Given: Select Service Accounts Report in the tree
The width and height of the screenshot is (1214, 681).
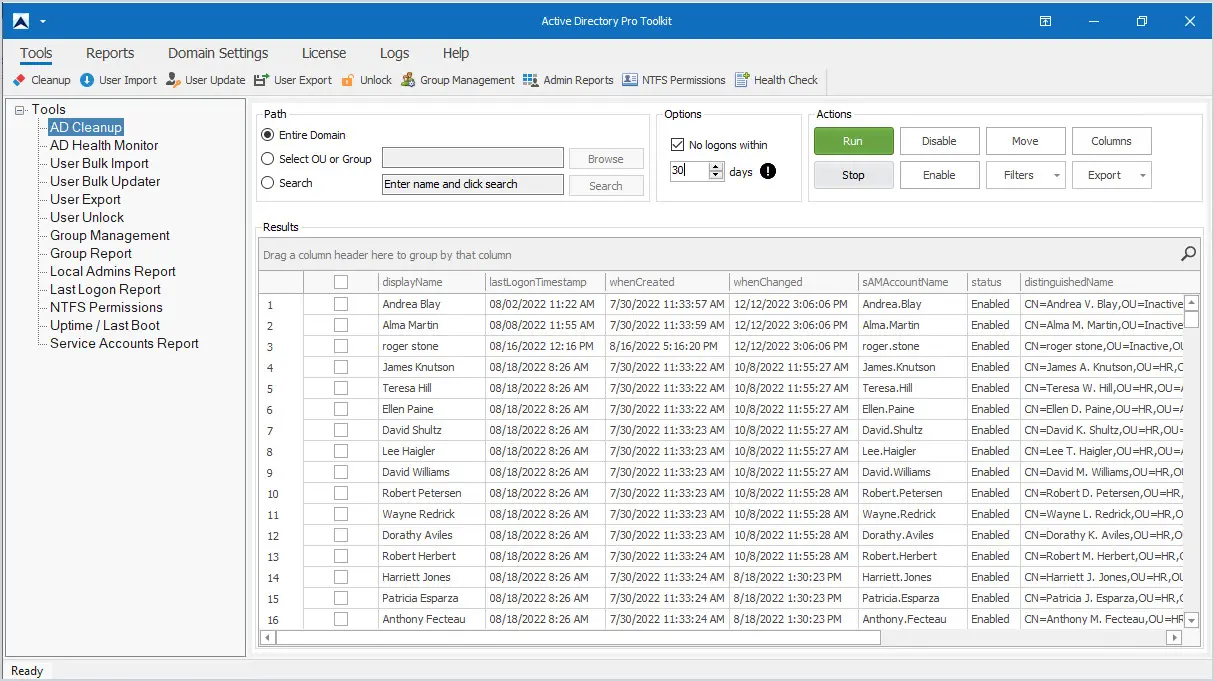Looking at the screenshot, I should [124, 343].
